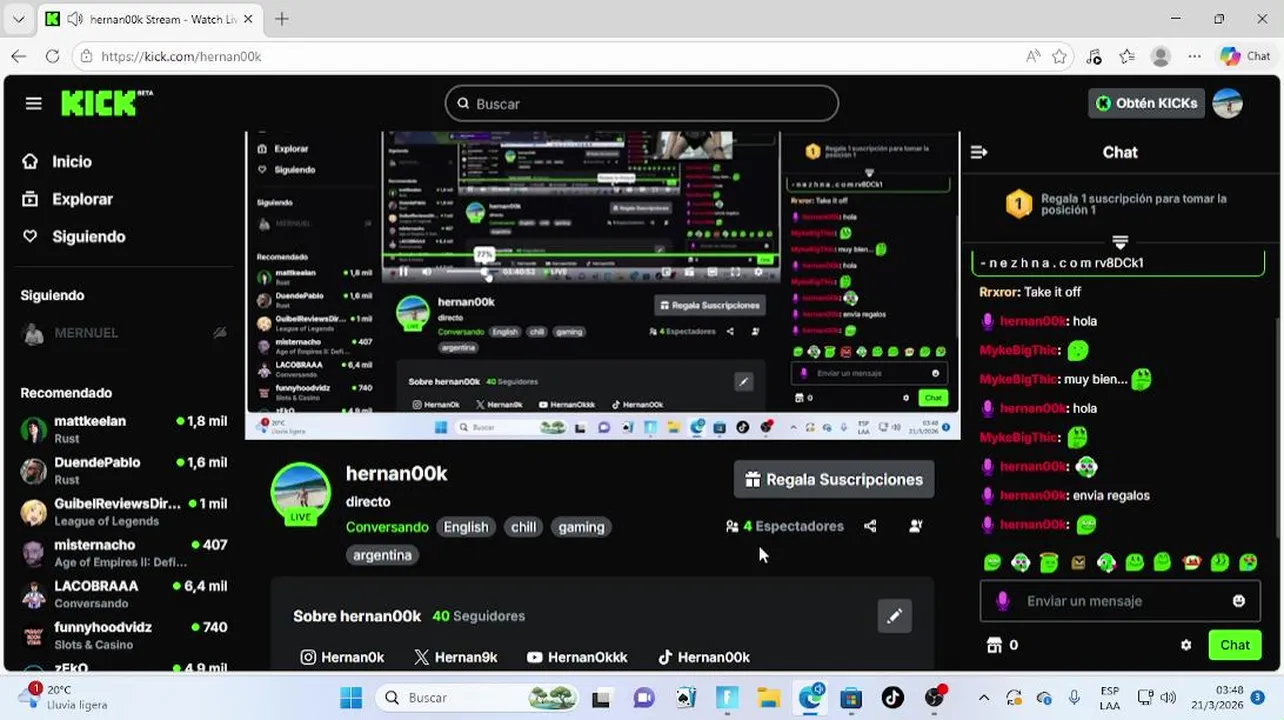Open a new browser tab
This screenshot has height=720, width=1284.
pos(282,19)
